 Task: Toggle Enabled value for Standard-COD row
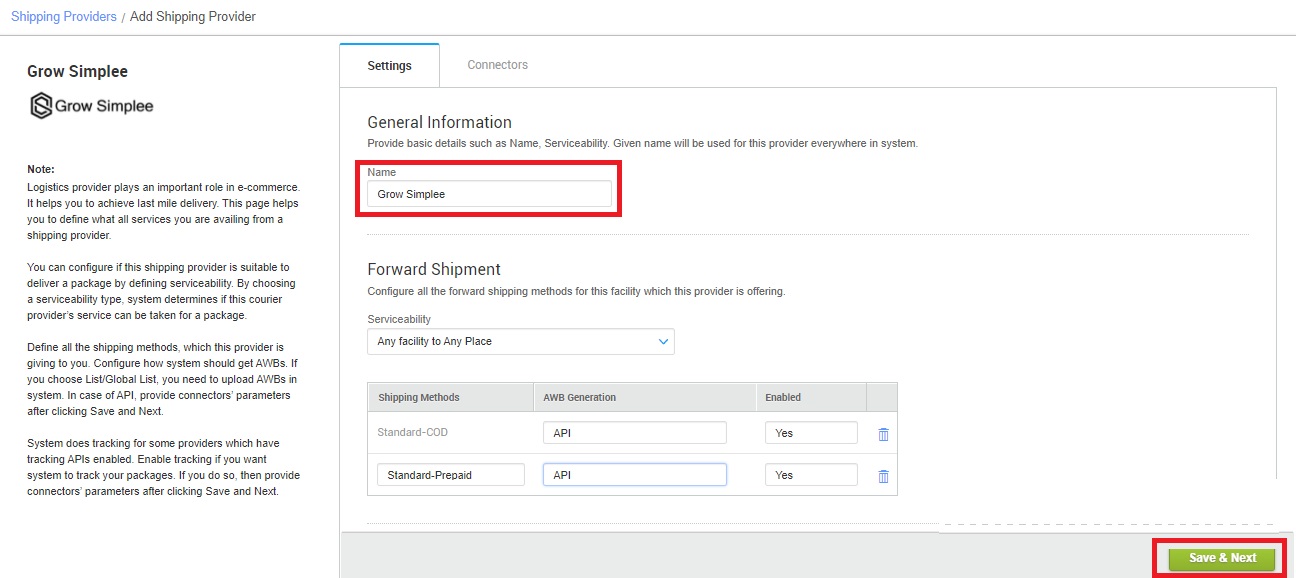[811, 433]
